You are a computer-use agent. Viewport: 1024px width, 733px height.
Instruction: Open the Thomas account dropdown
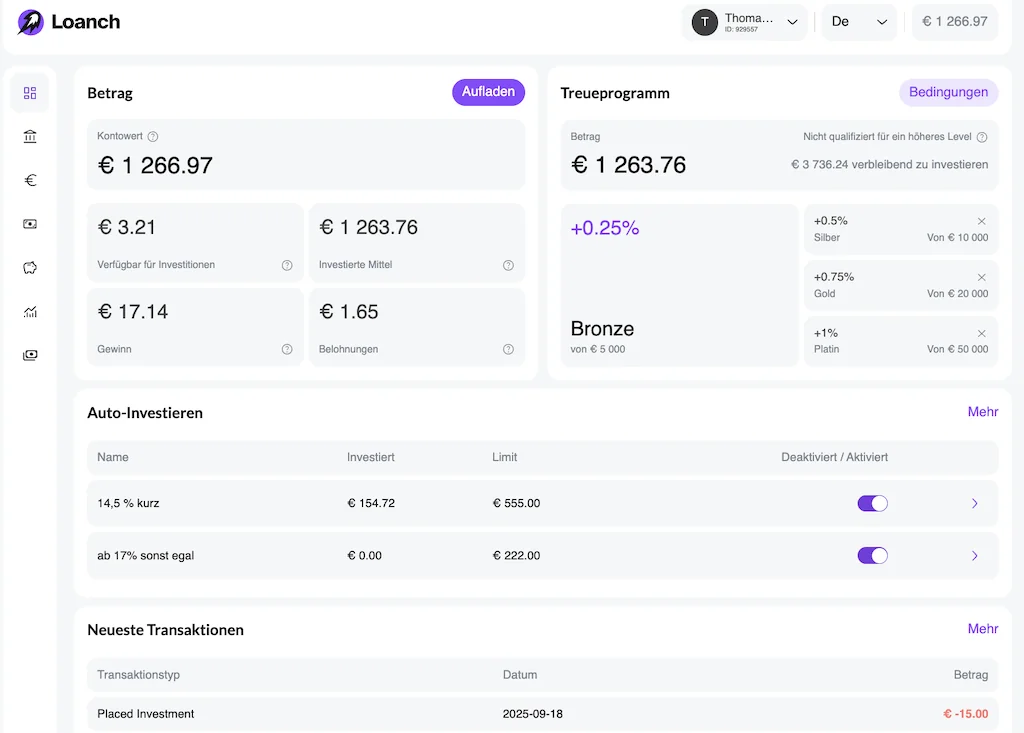pyautogui.click(x=747, y=22)
